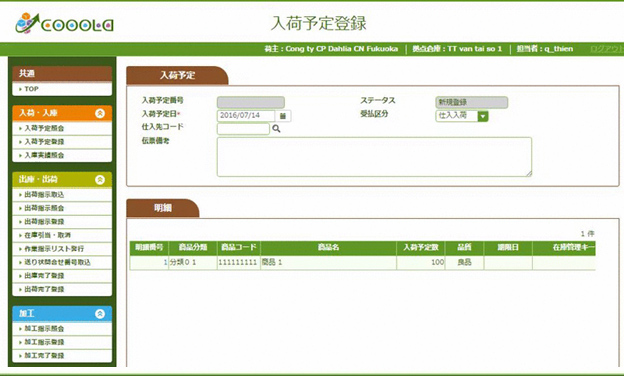The width and height of the screenshot is (624, 376).
Task: Click the 荷主 Cong ty CP Dahlia header text
Action: pyautogui.click(x=331, y=49)
